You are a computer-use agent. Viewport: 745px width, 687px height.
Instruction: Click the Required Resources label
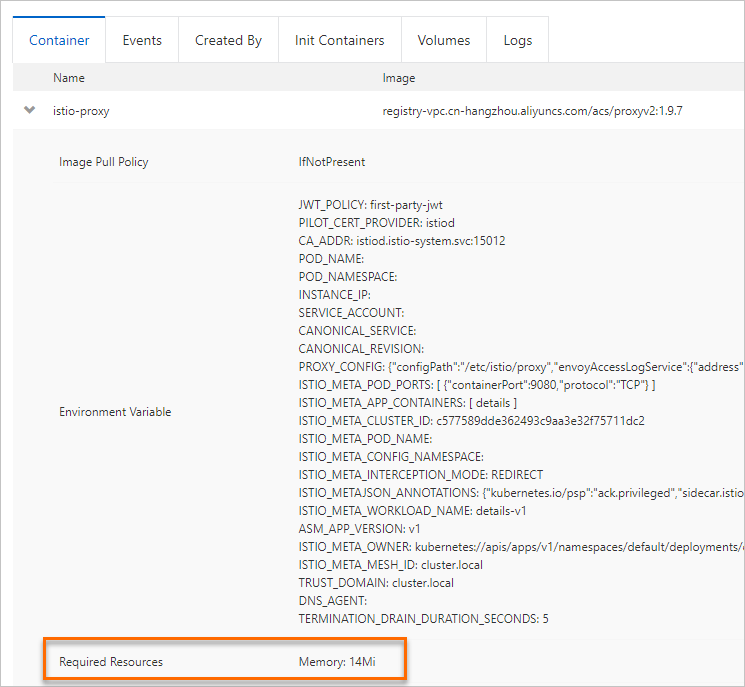(111, 662)
